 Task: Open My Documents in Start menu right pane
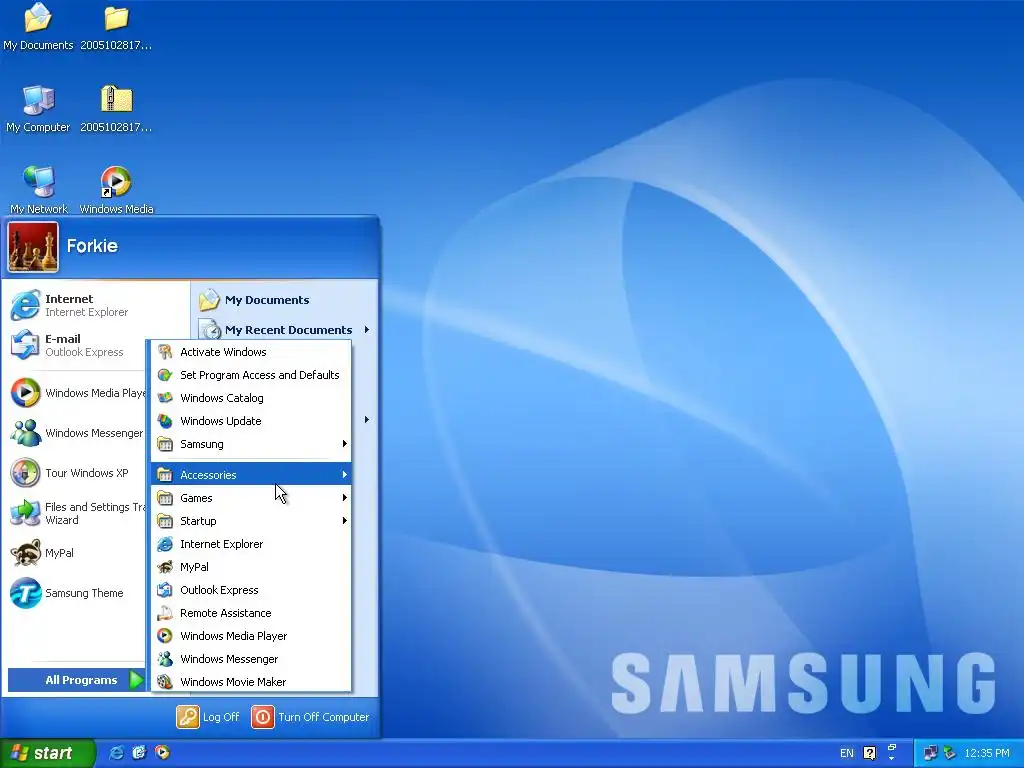[x=285, y=300]
